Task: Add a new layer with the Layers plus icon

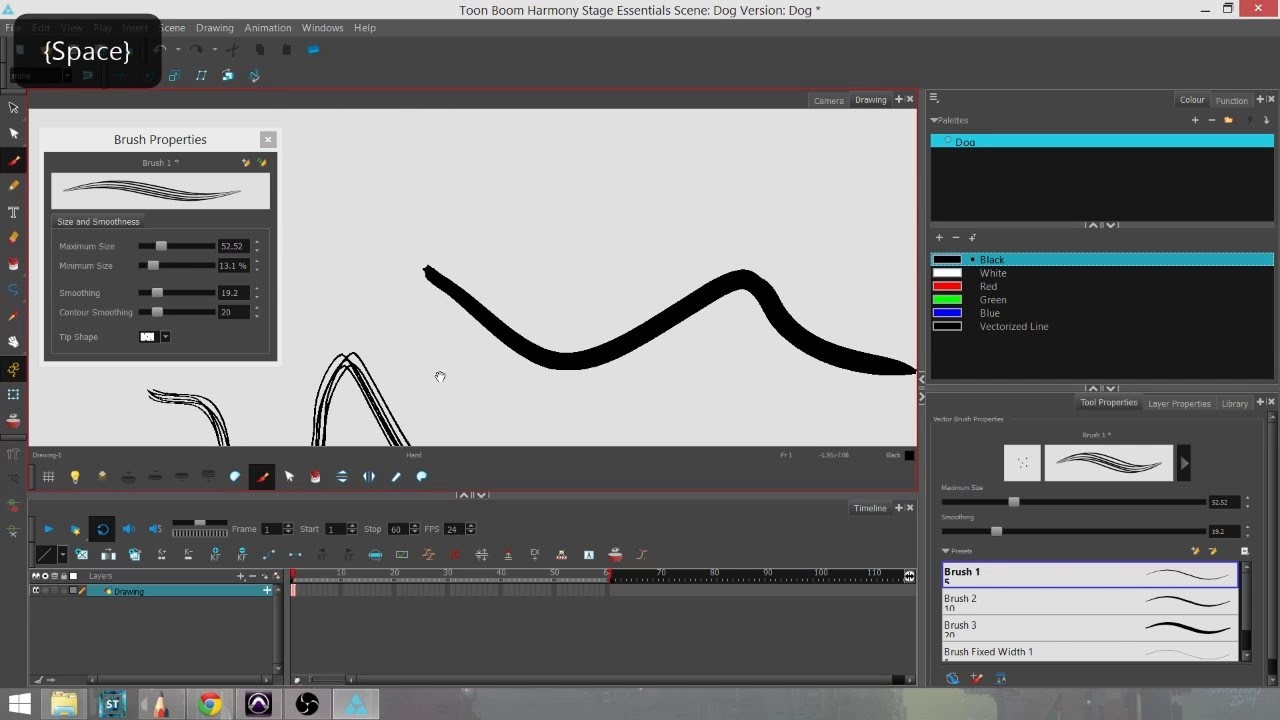Action: [240, 576]
